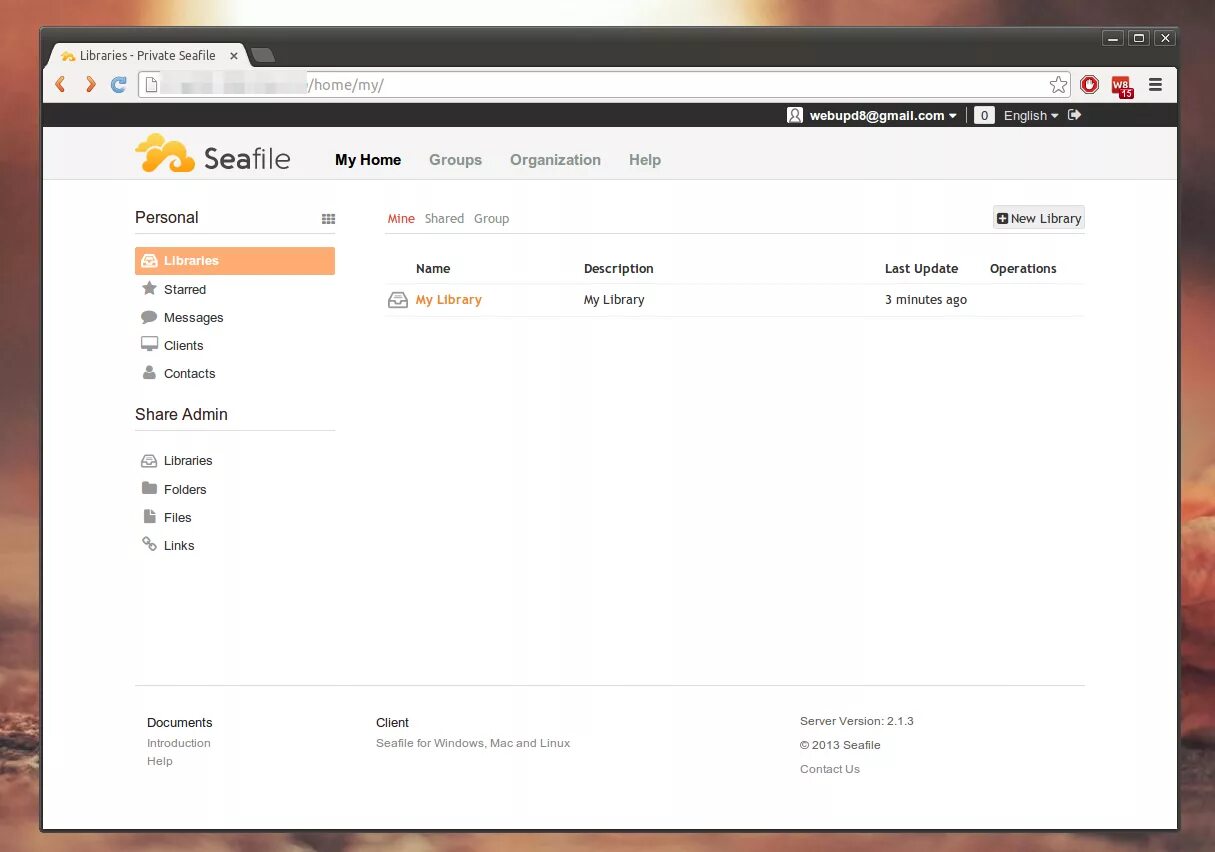The height and width of the screenshot is (852, 1215).
Task: Open Files via the file icon
Action: [x=150, y=517]
